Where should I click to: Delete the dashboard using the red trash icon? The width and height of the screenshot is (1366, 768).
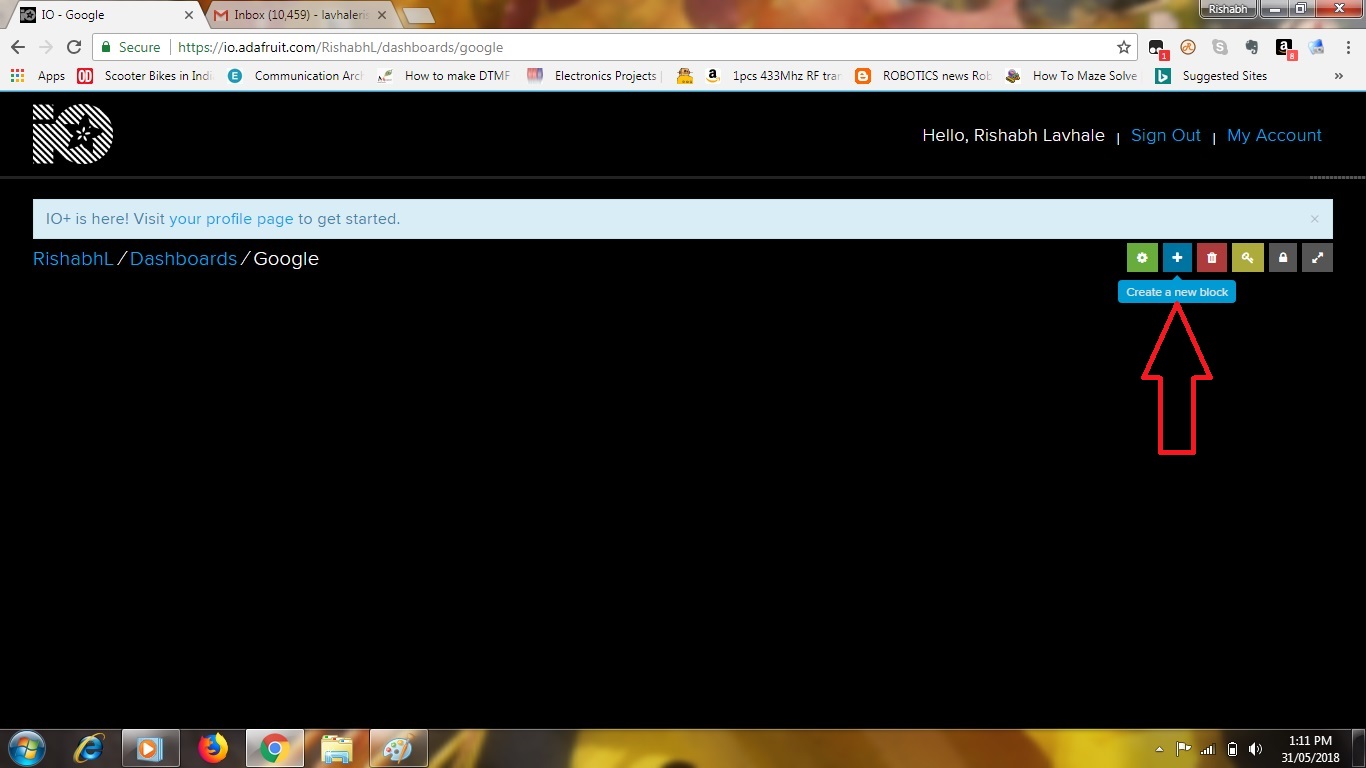click(x=1212, y=258)
